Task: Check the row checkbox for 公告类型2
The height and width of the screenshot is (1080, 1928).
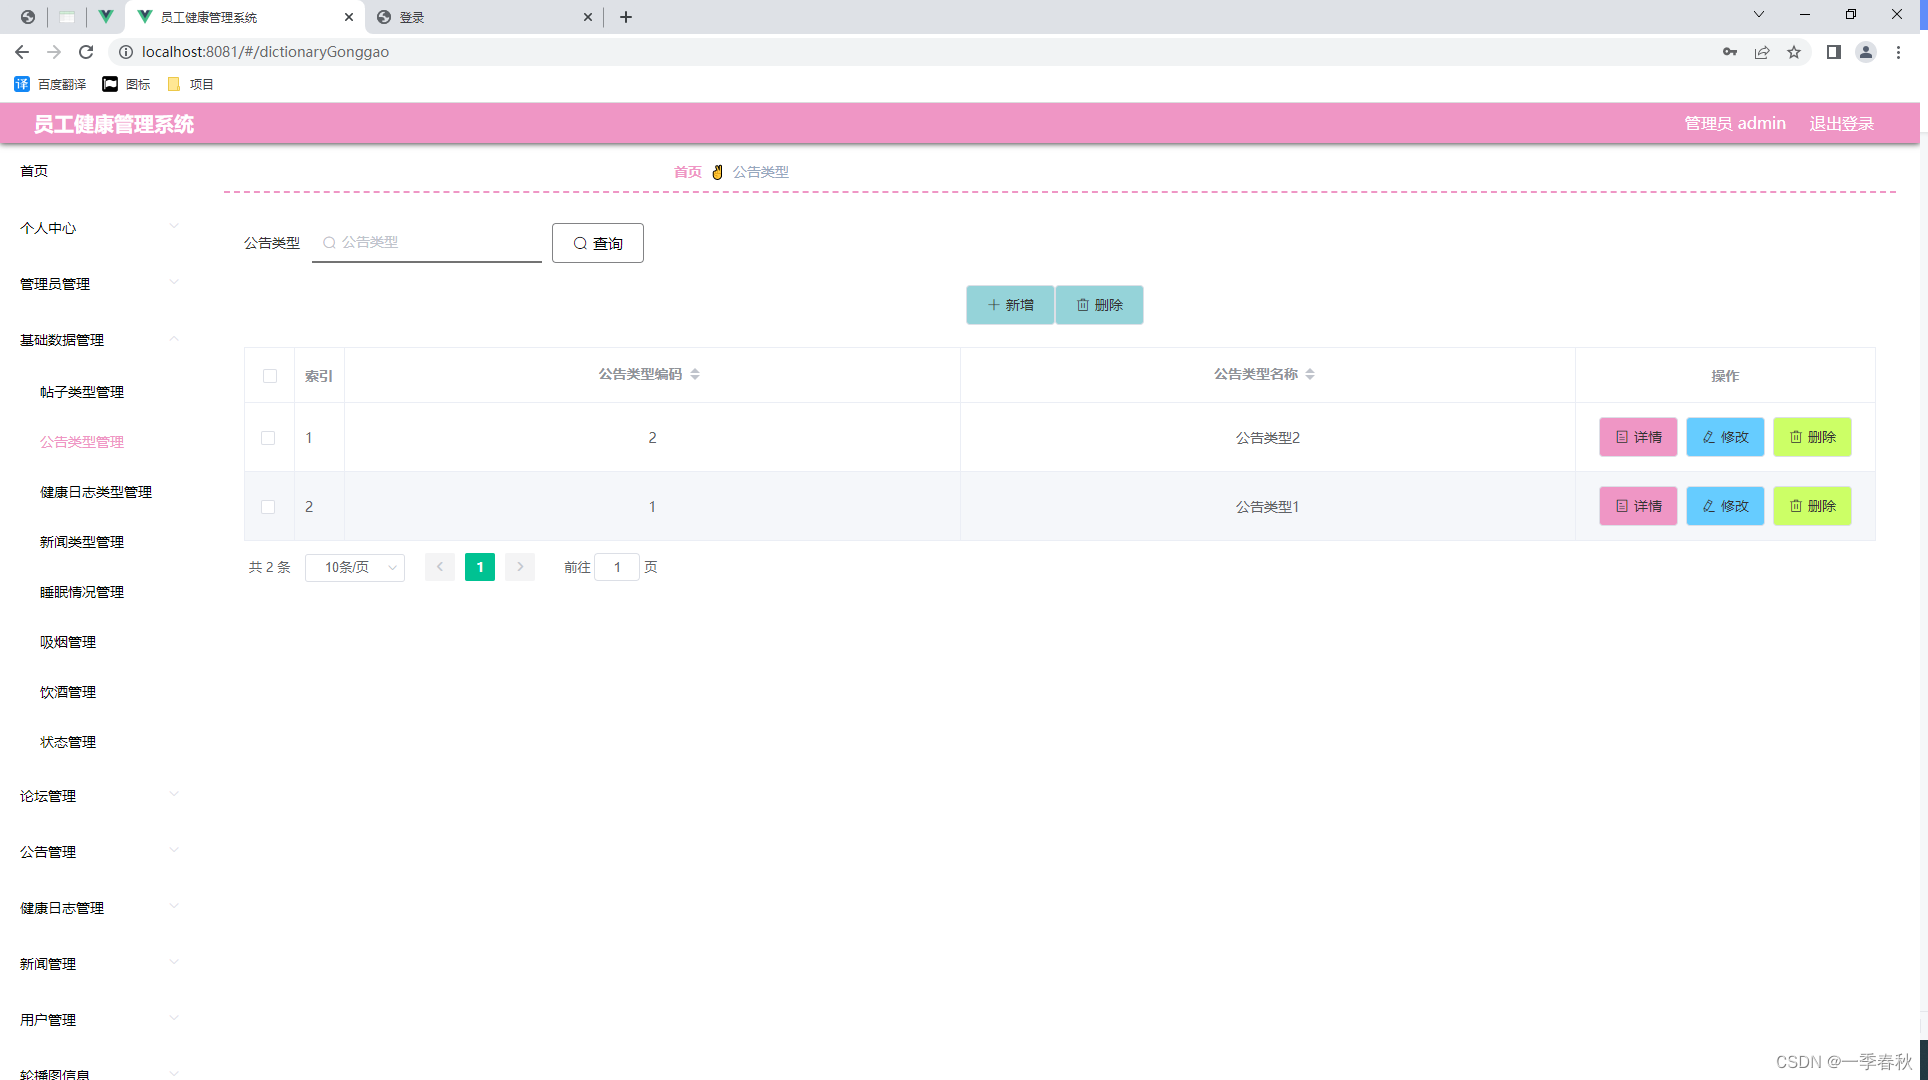Action: click(x=268, y=438)
